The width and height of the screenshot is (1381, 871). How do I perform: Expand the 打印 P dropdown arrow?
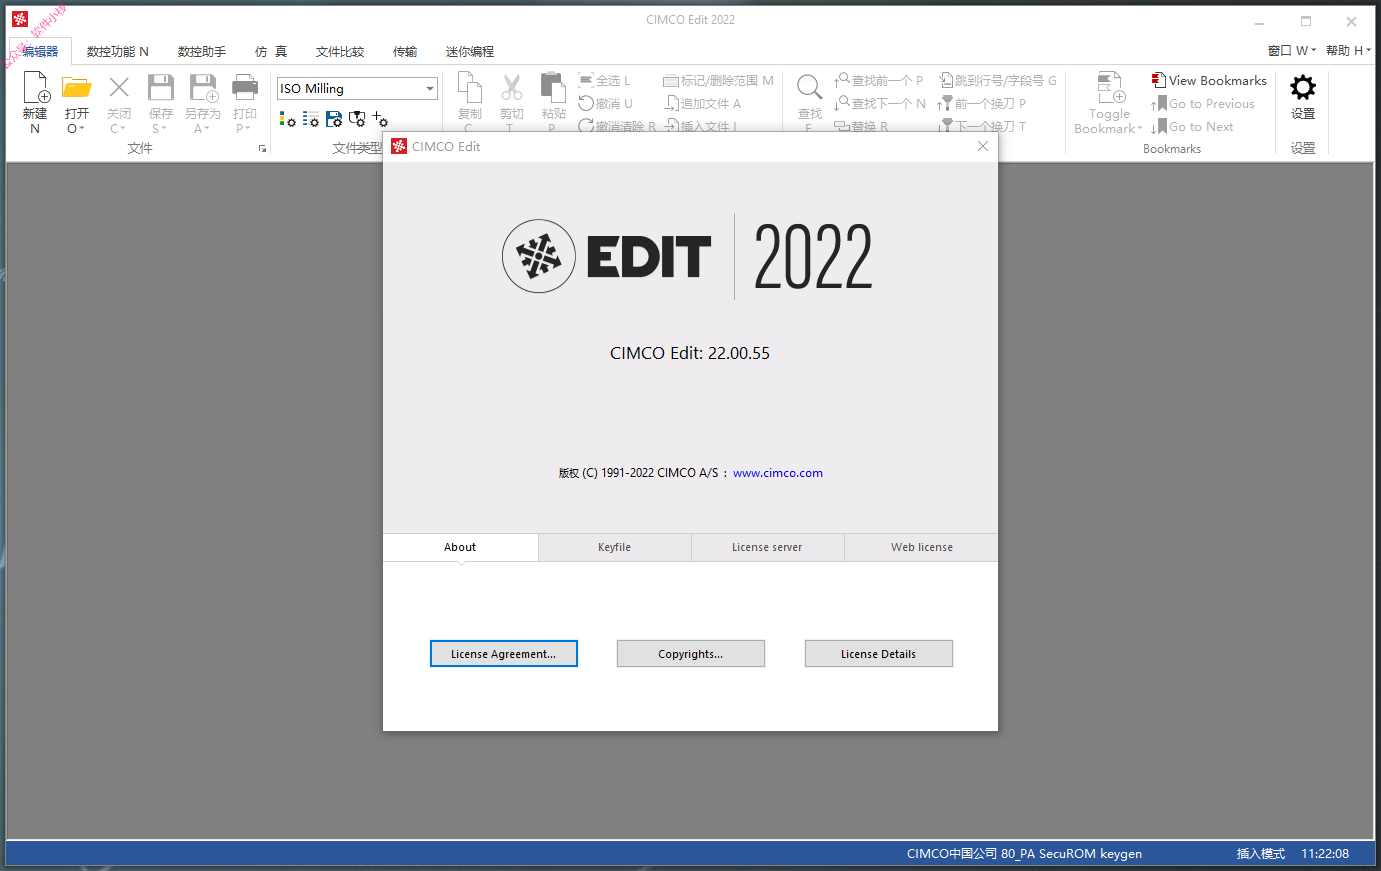click(248, 129)
